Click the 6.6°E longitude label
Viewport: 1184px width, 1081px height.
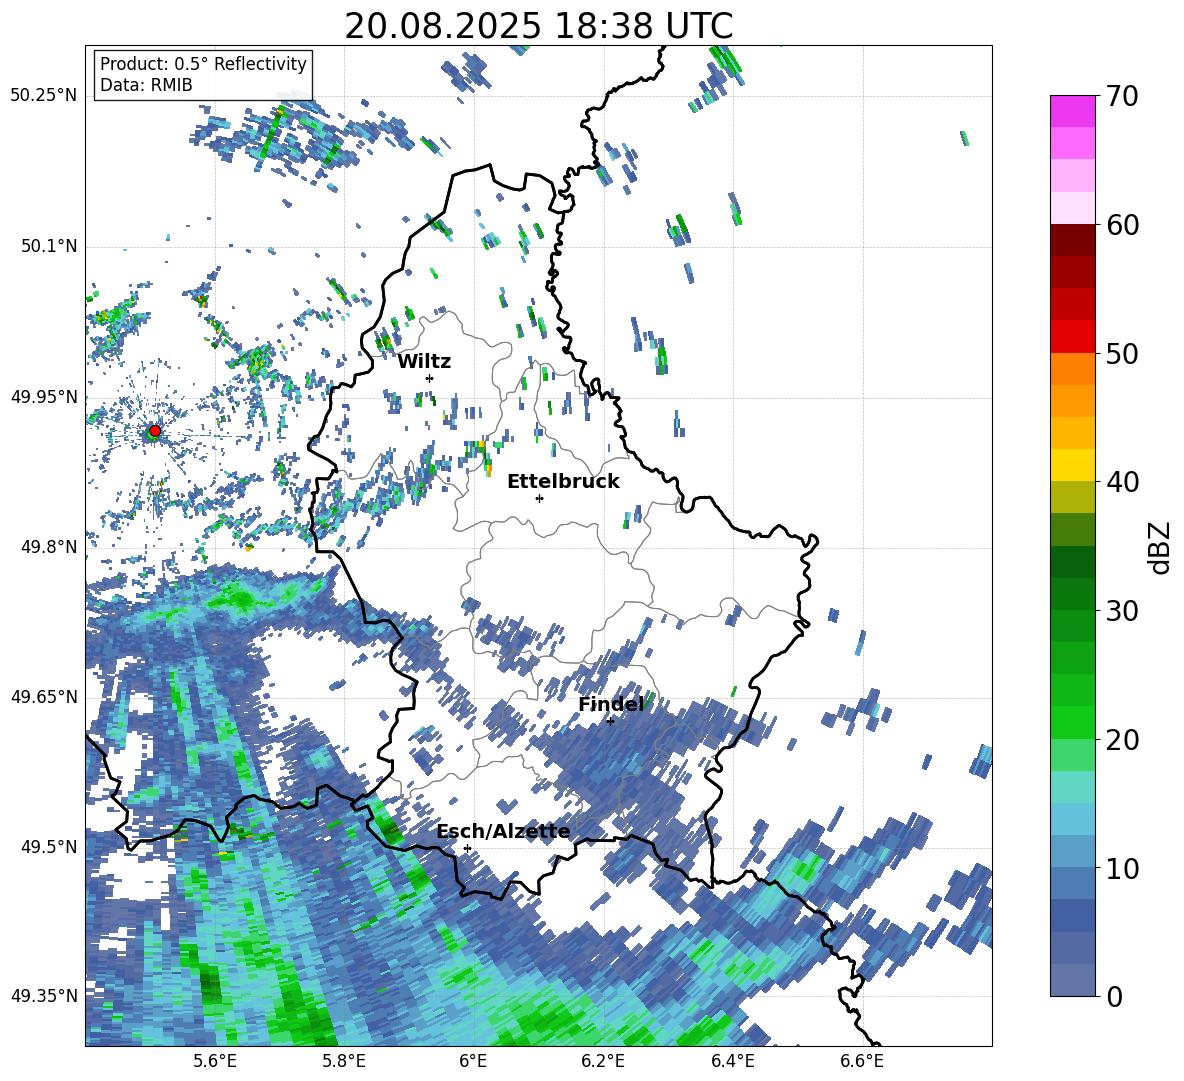[862, 1062]
